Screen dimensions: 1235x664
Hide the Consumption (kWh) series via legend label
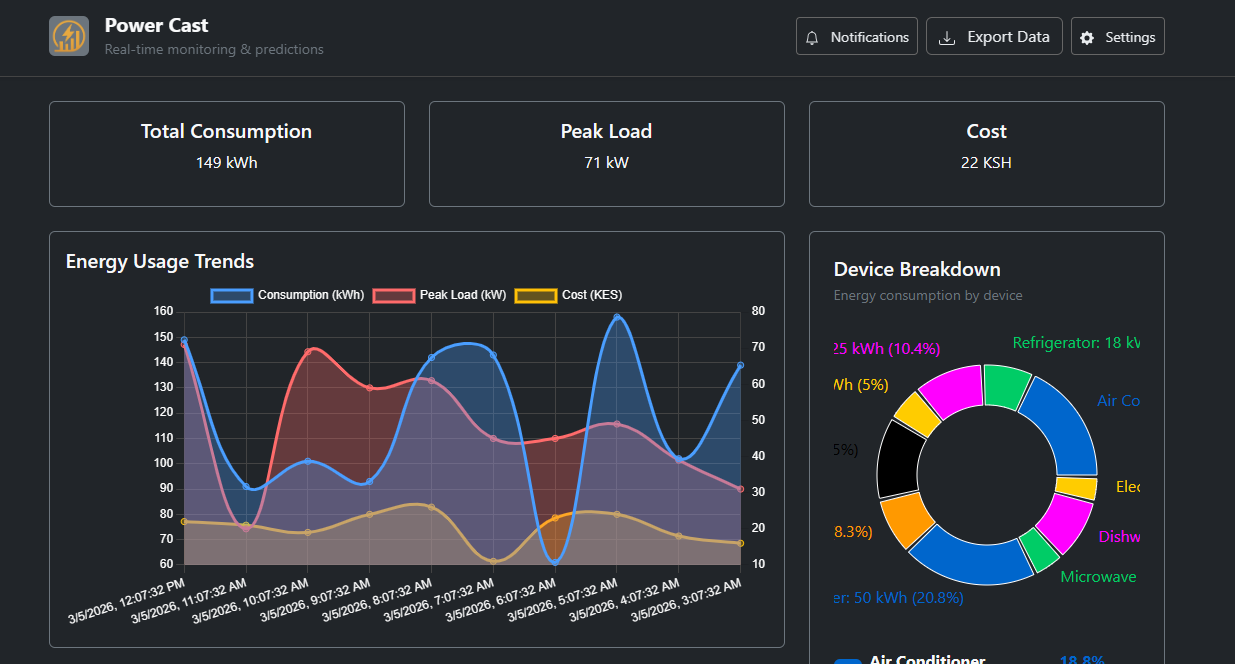[x=310, y=295]
